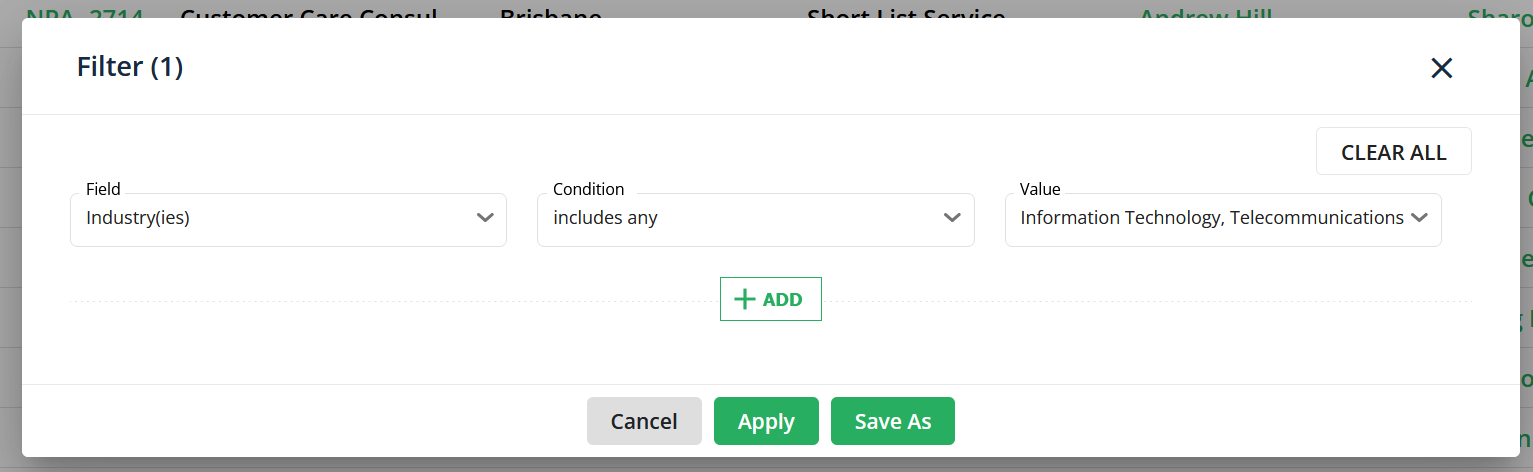The width and height of the screenshot is (1533, 472).
Task: Click the Field label above the dropdown
Action: pos(103,189)
